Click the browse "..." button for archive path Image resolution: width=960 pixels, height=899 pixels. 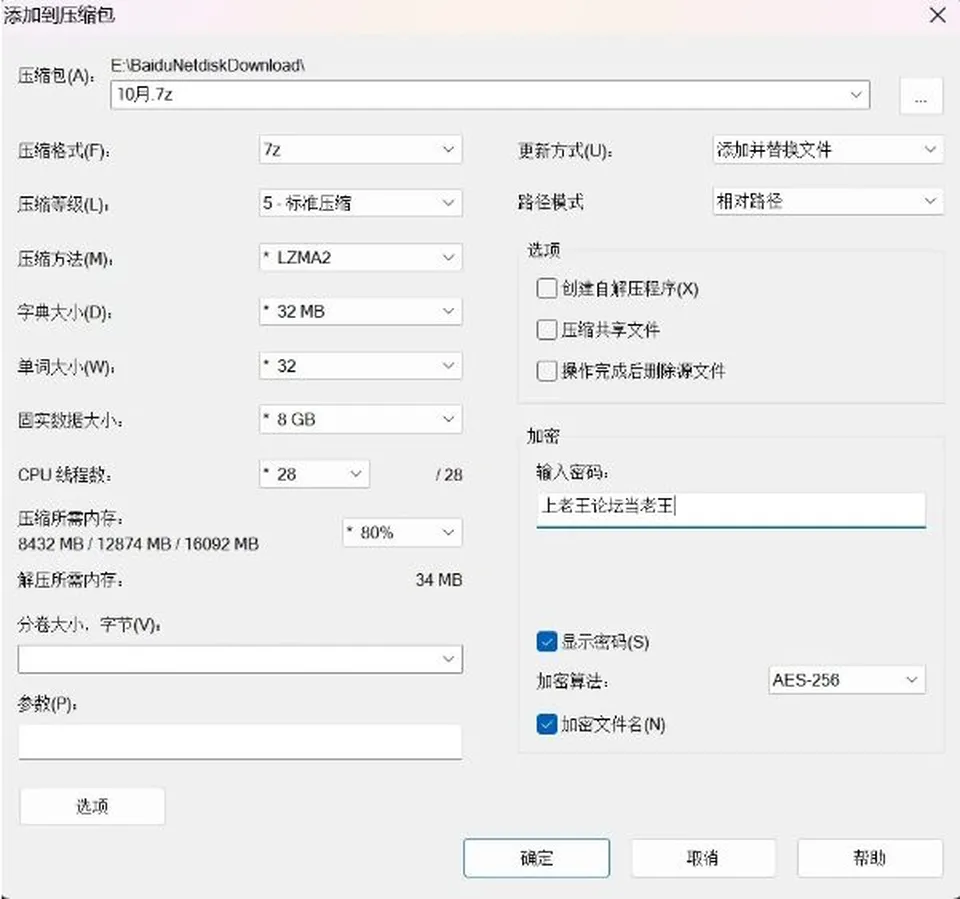click(x=921, y=97)
